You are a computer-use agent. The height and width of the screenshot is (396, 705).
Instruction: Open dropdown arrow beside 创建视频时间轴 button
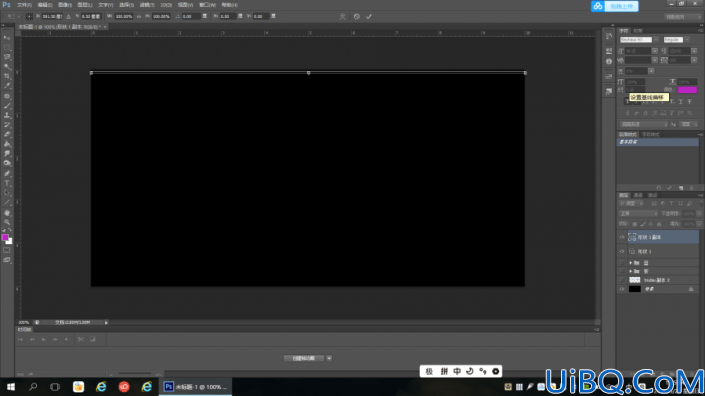[329, 358]
